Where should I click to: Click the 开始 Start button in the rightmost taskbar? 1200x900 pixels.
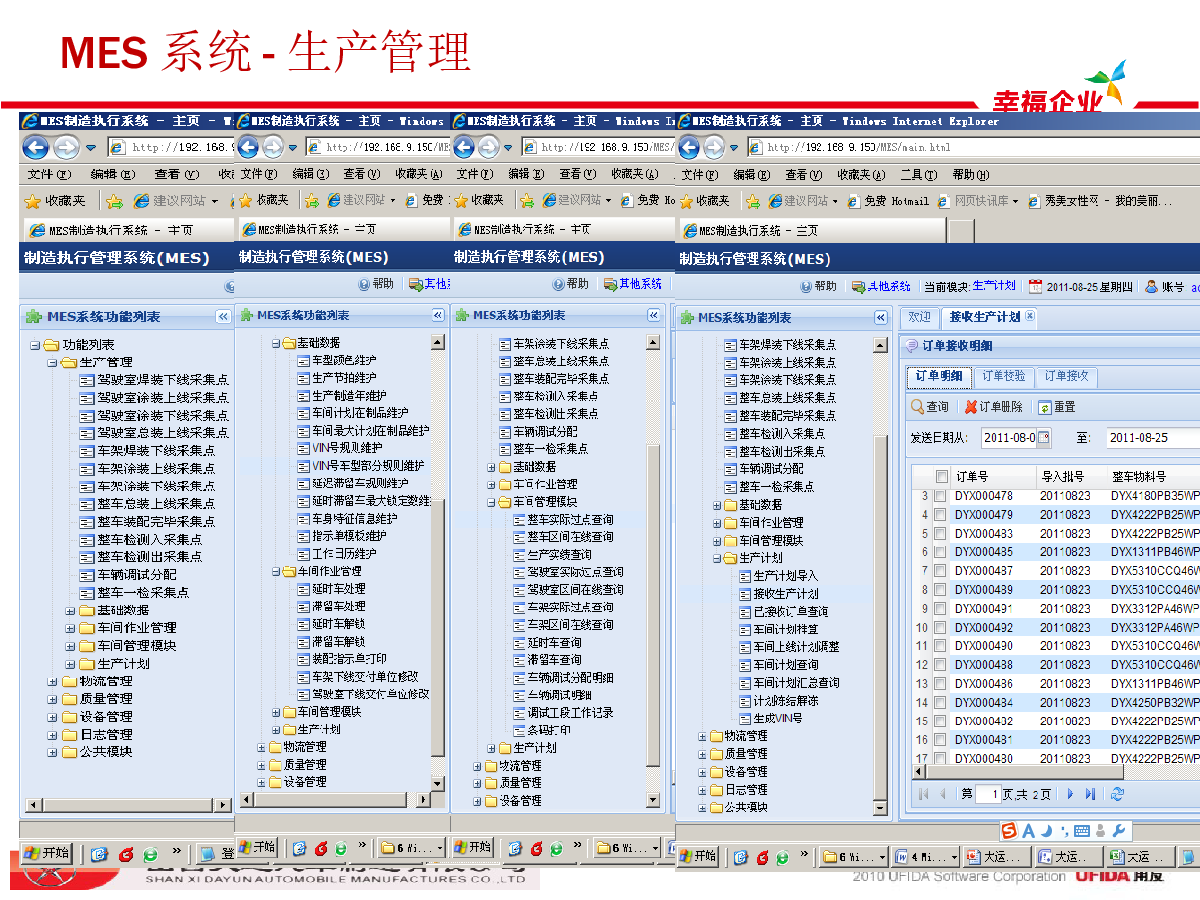coord(700,857)
